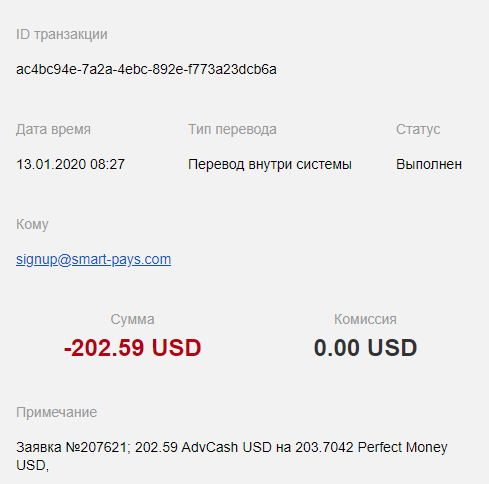489x484 pixels.
Task: Click the trailing USD, note line
Action: [32, 465]
